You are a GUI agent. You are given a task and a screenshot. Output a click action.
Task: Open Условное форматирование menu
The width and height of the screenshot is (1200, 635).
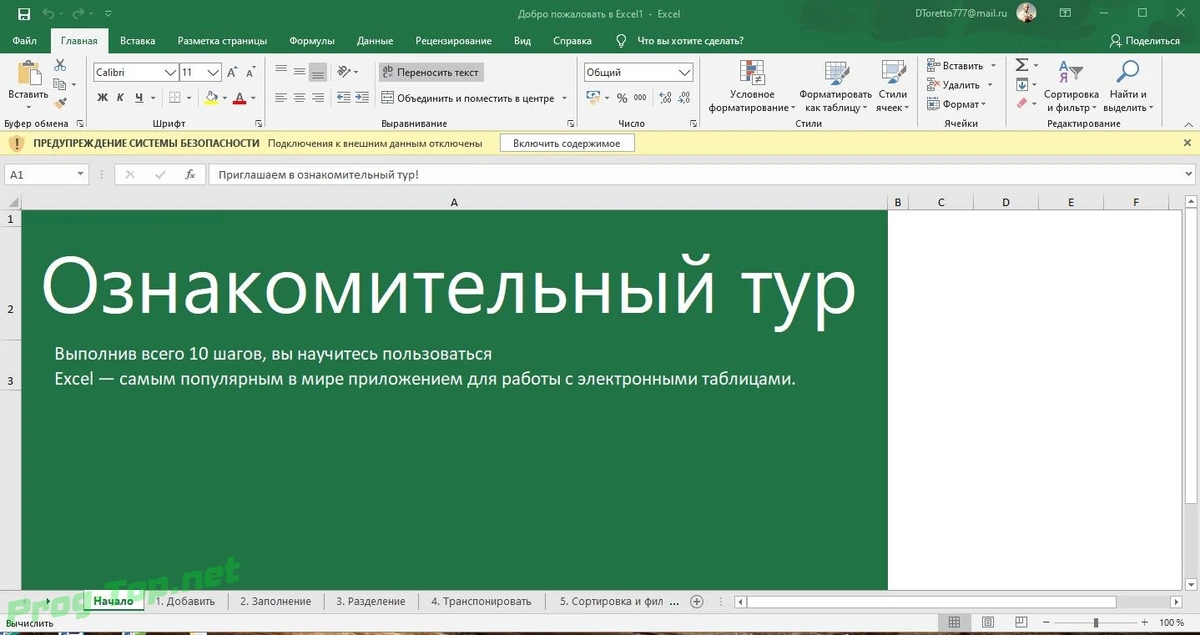[752, 87]
